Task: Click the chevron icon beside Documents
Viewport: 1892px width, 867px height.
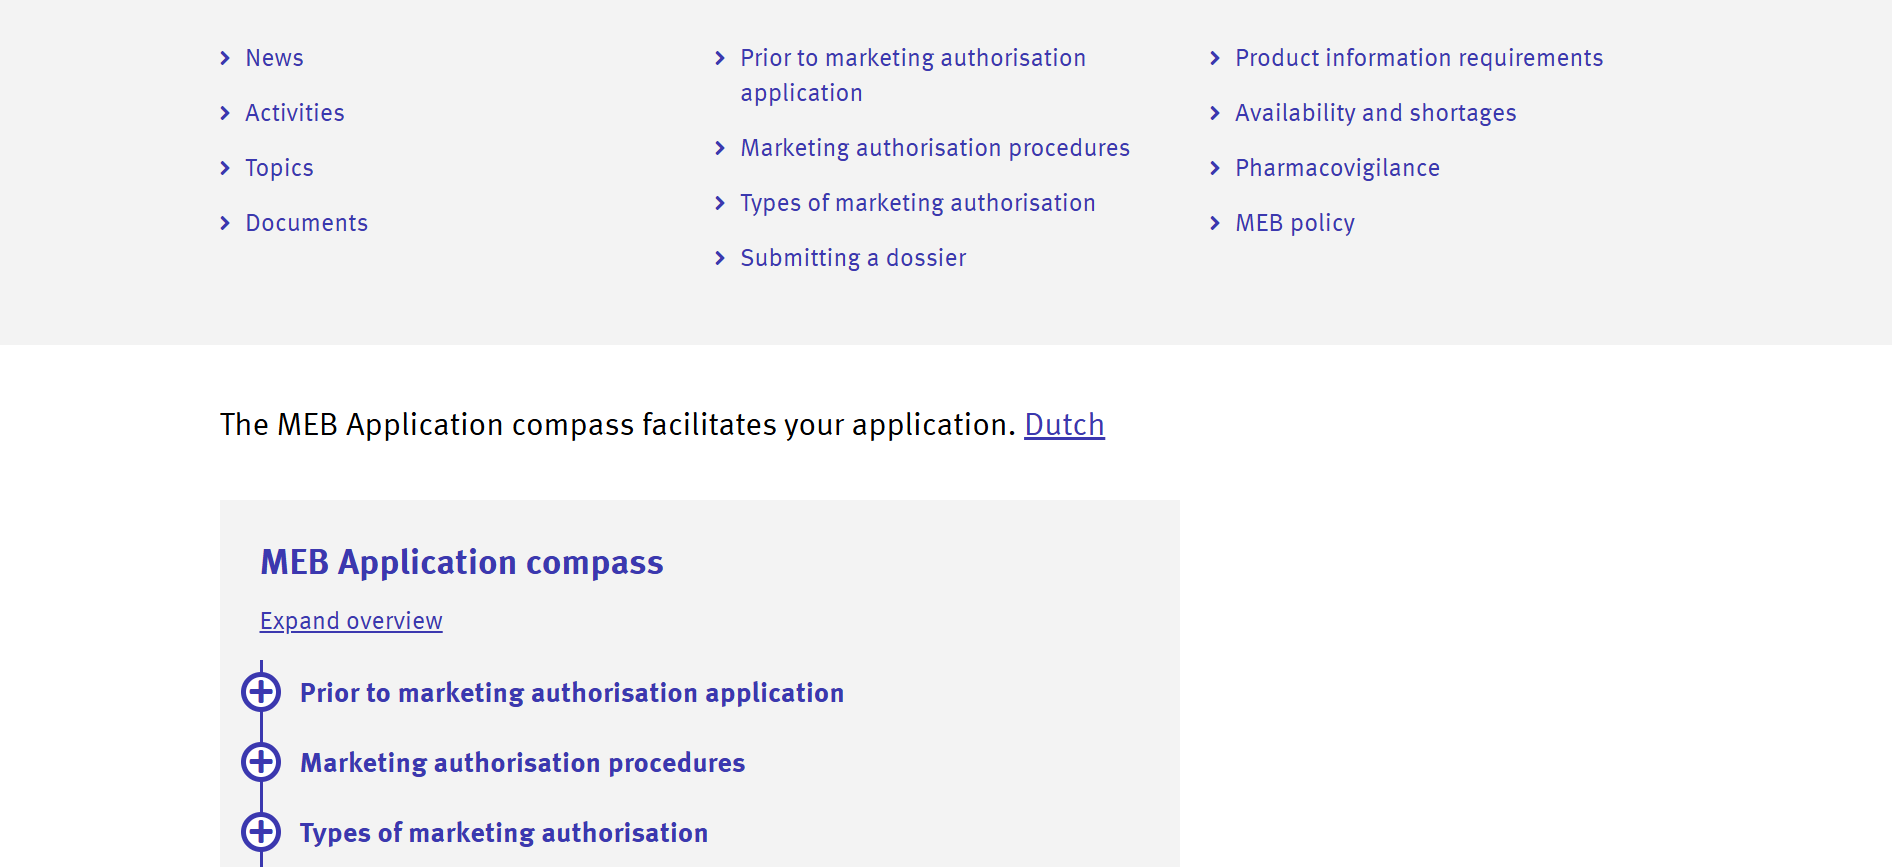Action: point(225,223)
